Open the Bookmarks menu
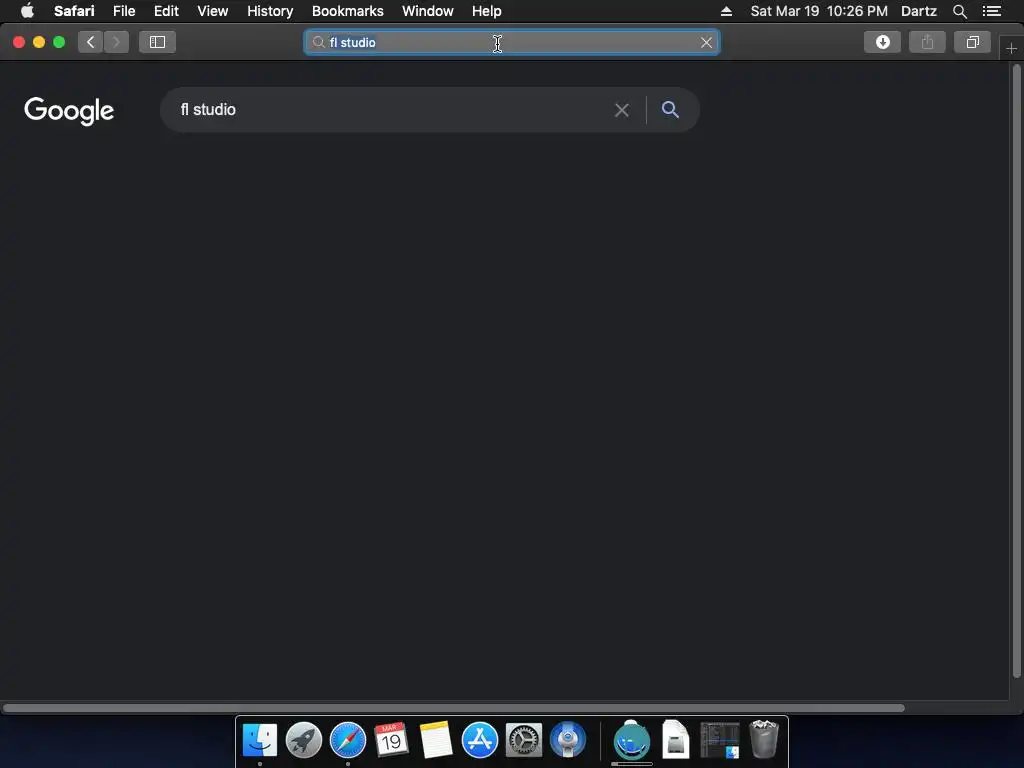This screenshot has width=1024, height=768. pyautogui.click(x=347, y=11)
